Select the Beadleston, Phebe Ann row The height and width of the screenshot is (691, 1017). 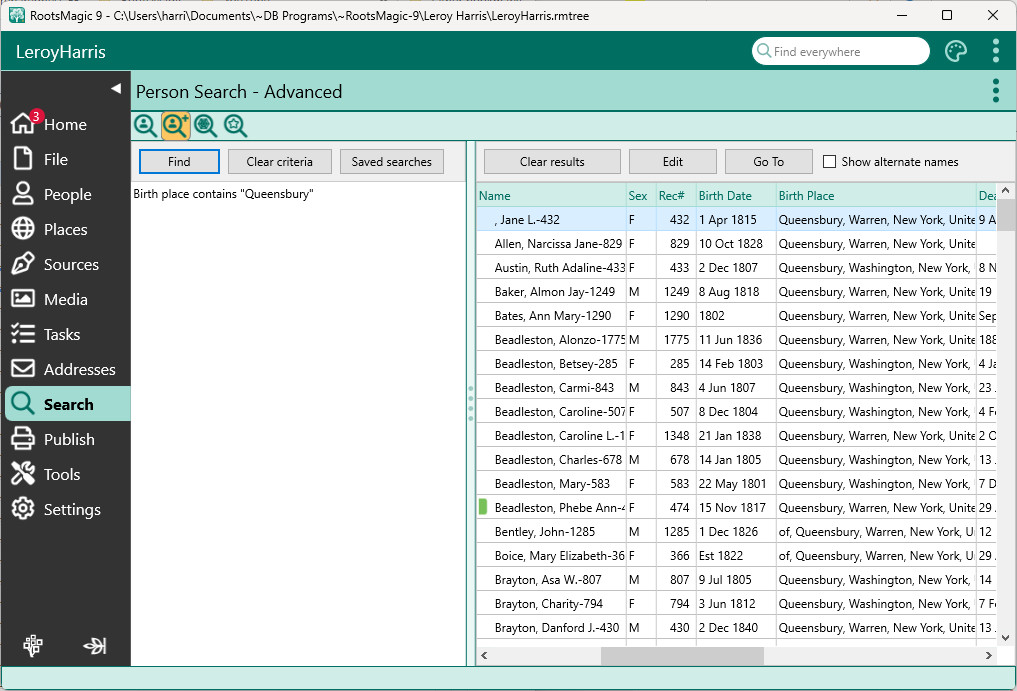click(x=558, y=508)
